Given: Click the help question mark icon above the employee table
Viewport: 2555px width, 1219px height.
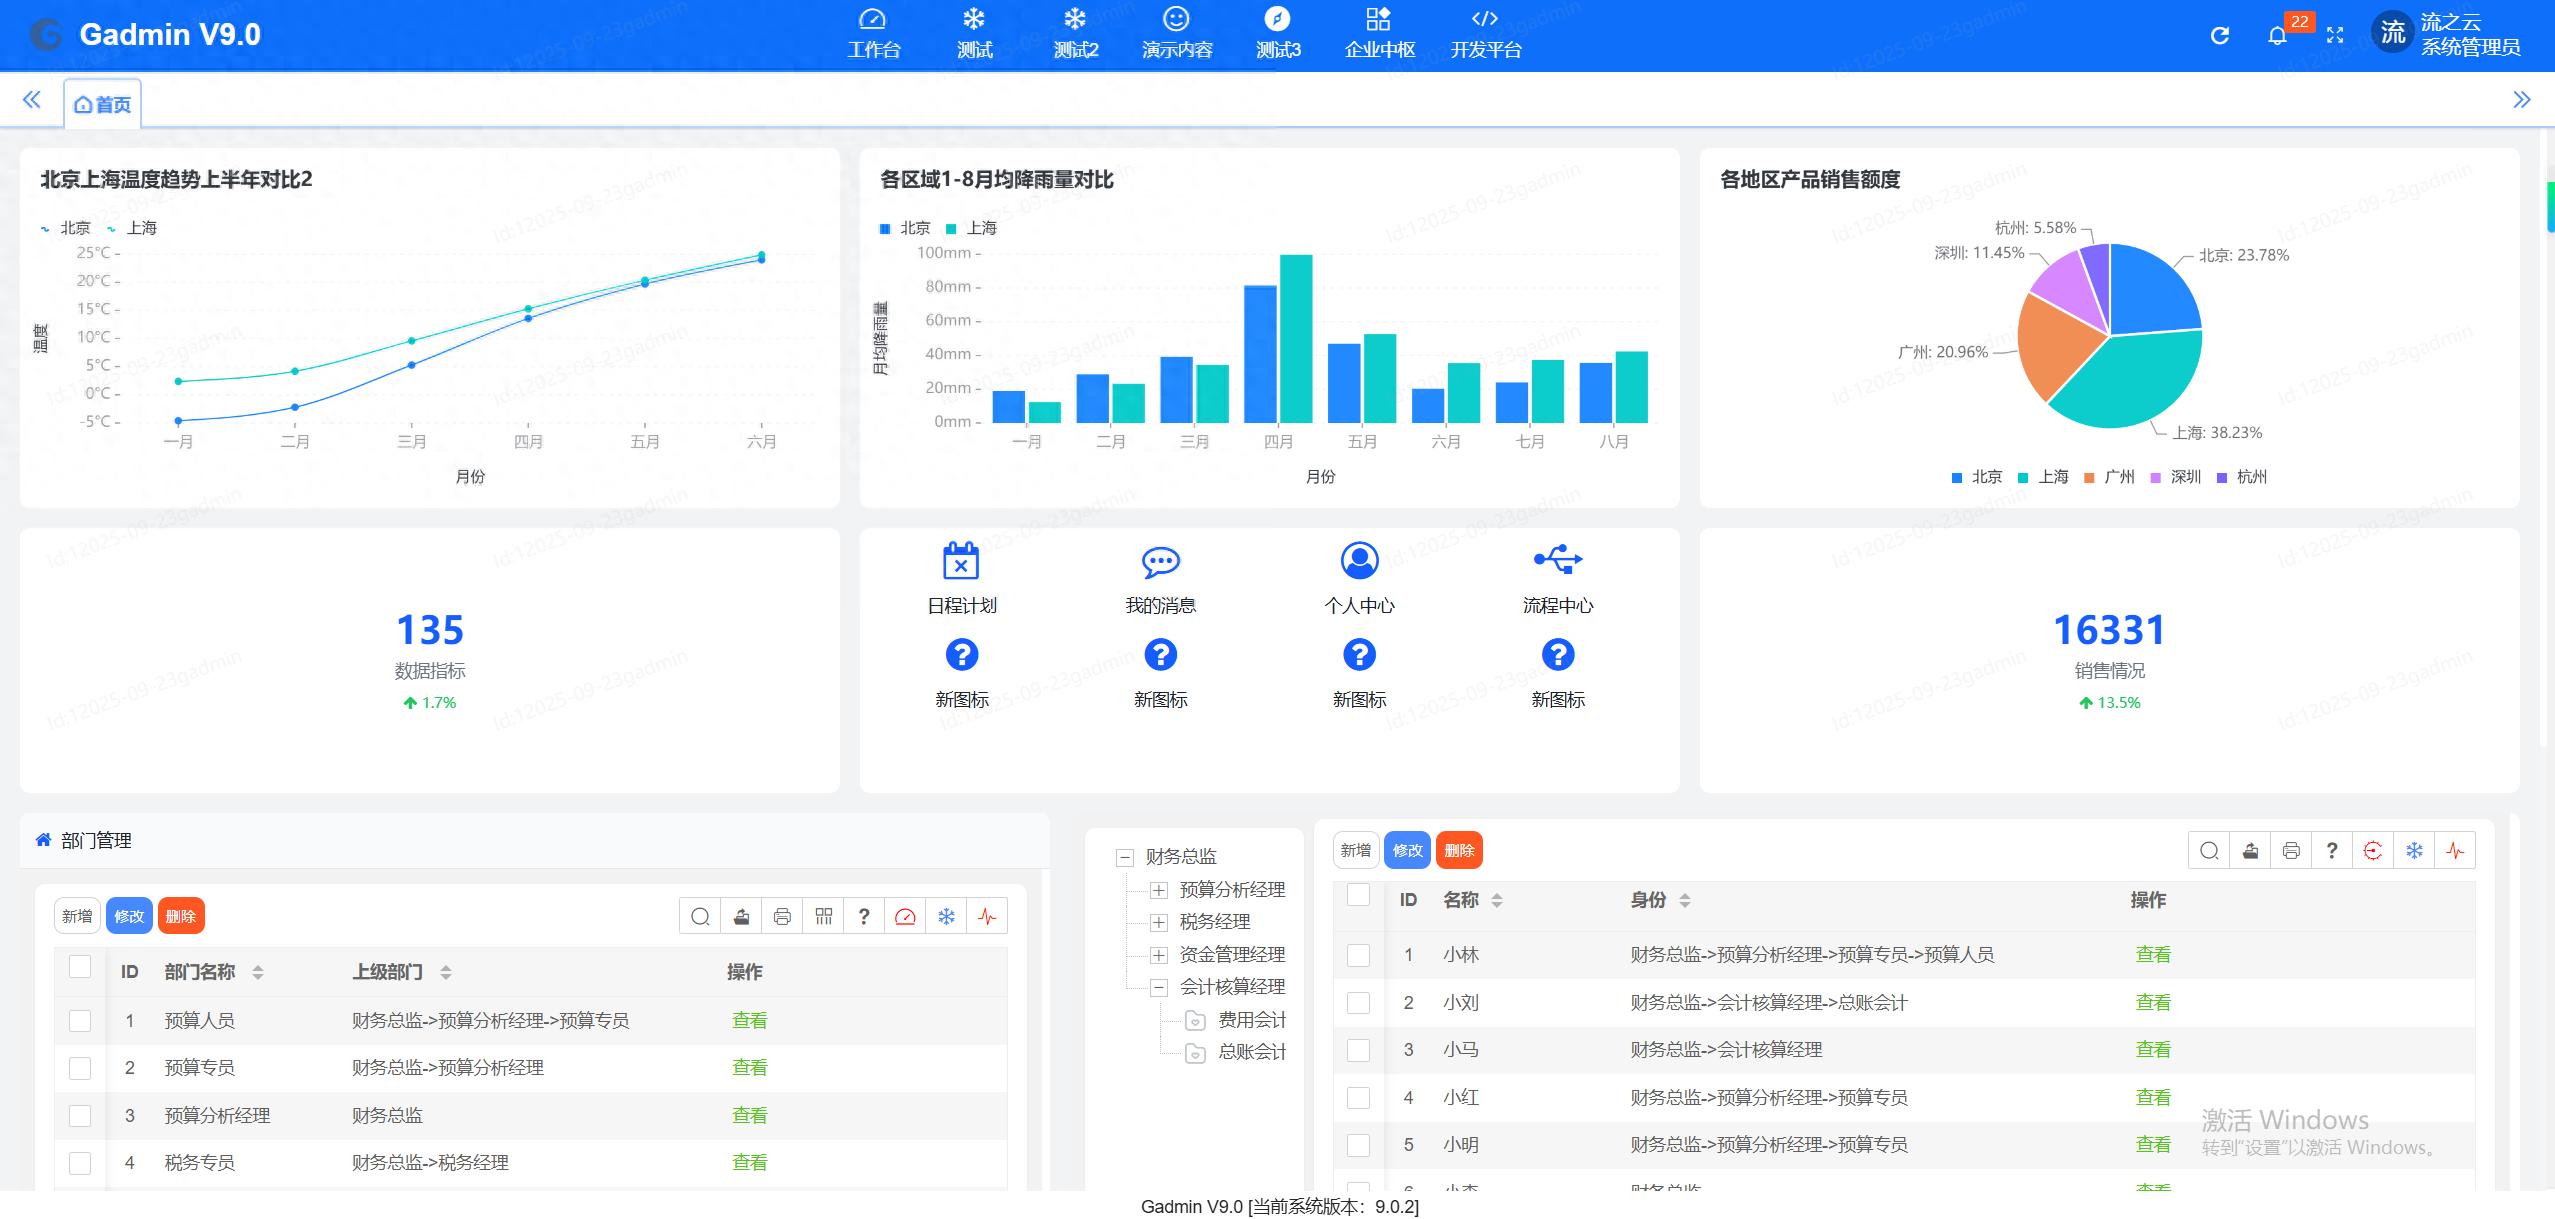Looking at the screenshot, I should pos(2332,850).
